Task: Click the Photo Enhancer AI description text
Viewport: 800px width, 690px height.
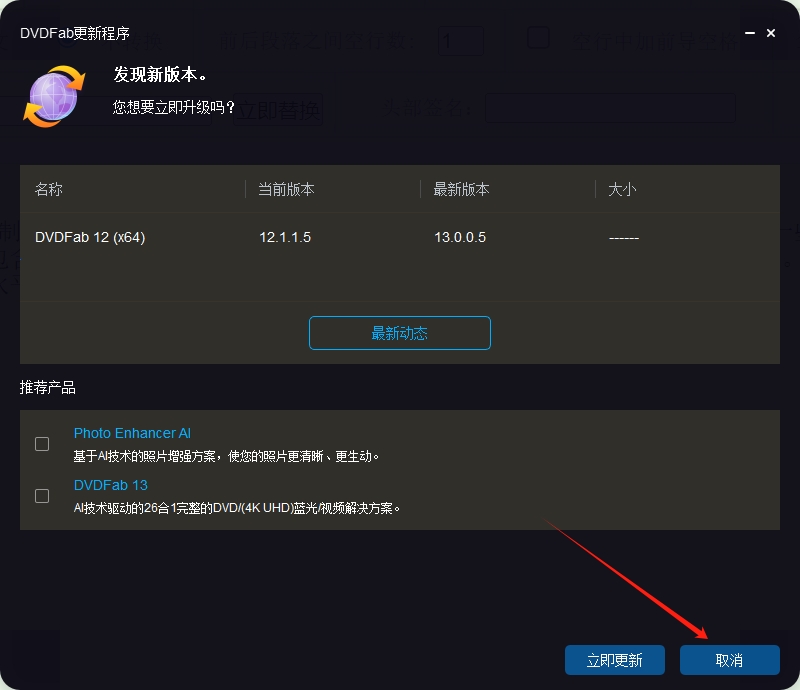Action: click(x=226, y=456)
